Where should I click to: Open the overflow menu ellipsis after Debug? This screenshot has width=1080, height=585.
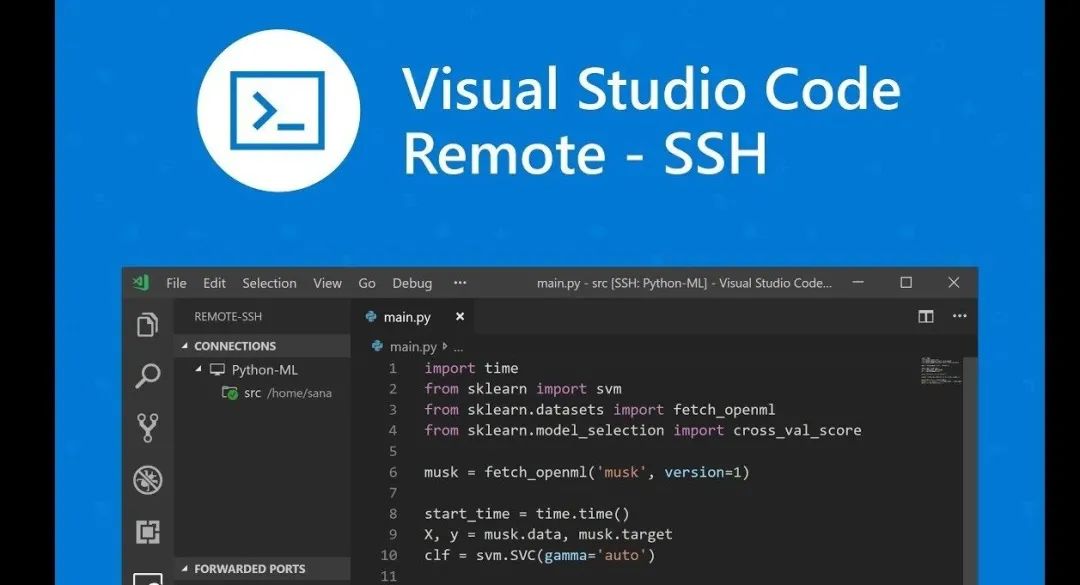(460, 283)
